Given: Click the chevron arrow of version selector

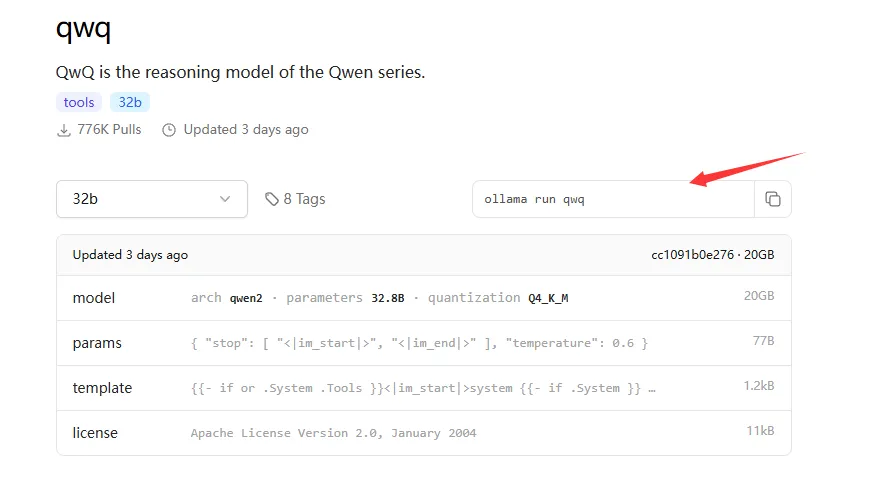Looking at the screenshot, I should [x=225, y=199].
